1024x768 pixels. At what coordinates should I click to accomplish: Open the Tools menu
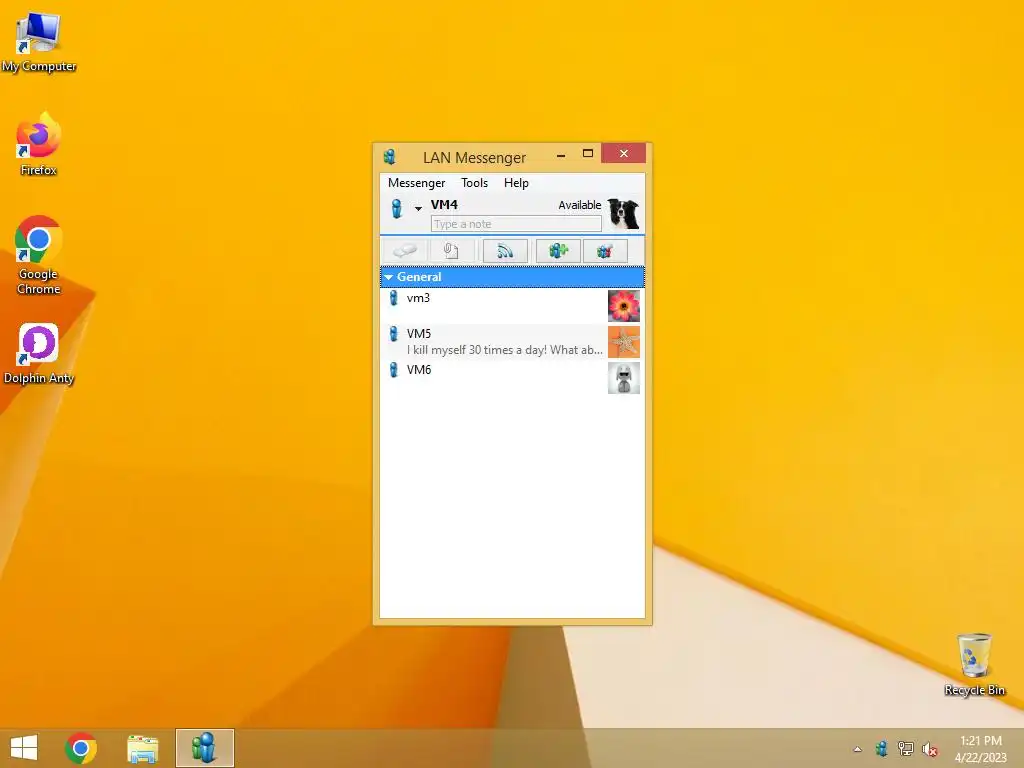(x=474, y=183)
